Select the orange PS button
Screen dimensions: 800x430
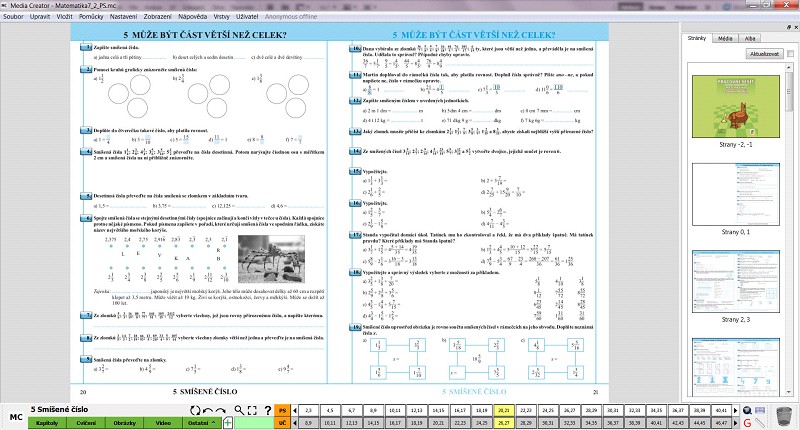pyautogui.click(x=282, y=410)
